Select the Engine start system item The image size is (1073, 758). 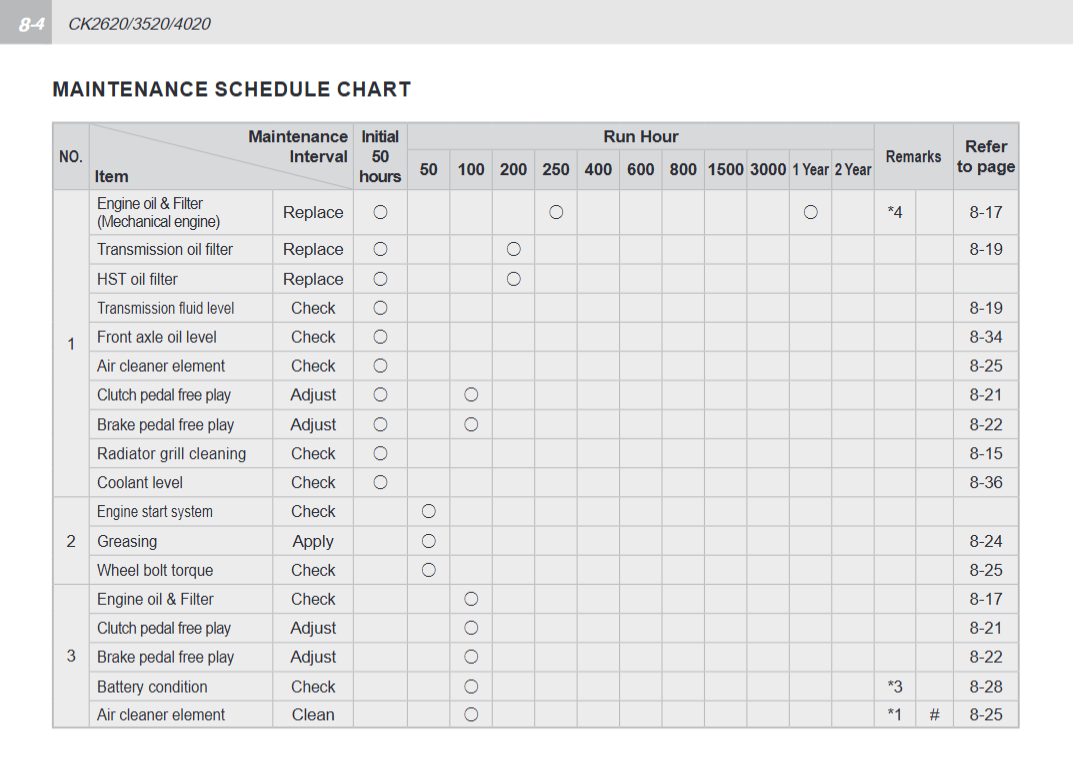point(155,512)
